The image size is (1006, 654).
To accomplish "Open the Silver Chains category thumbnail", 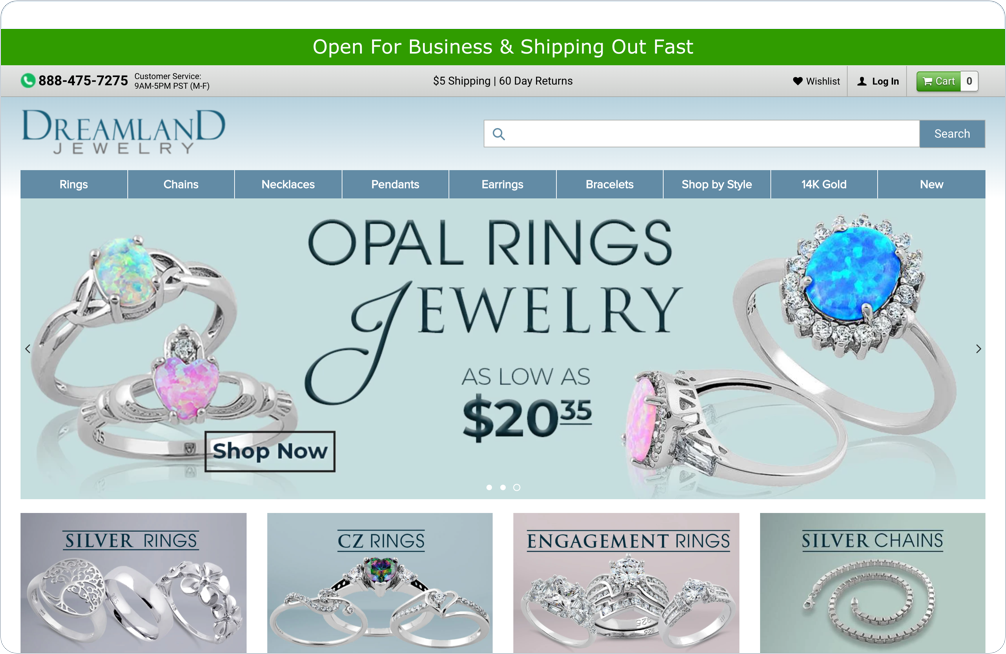I will click(873, 583).
